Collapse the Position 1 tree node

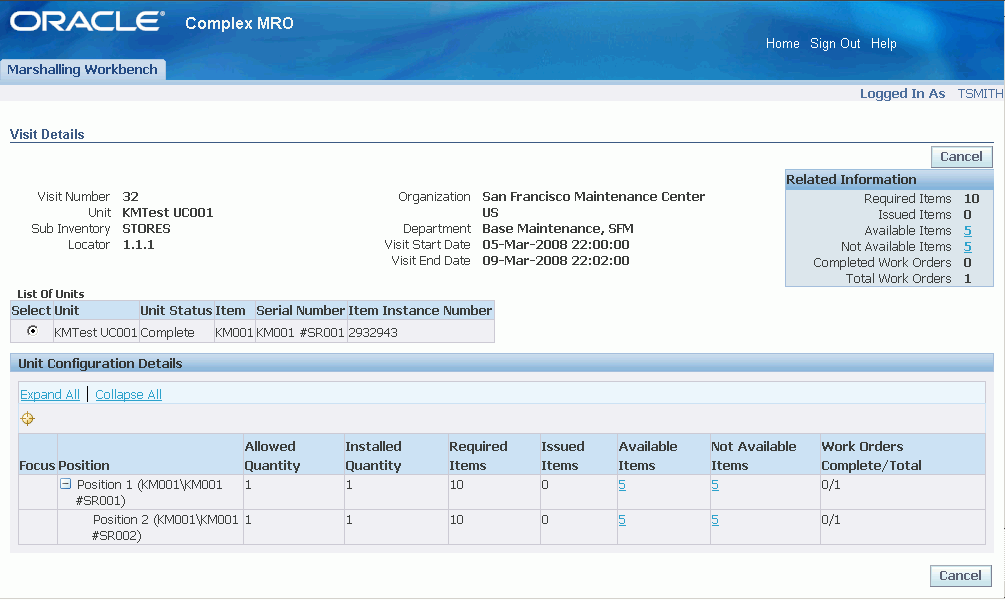[x=65, y=484]
